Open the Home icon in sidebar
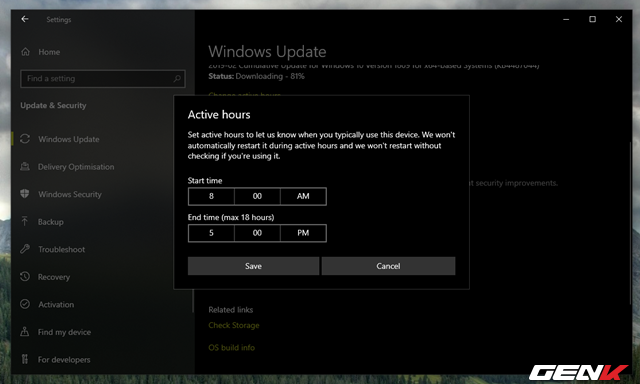 click(x=25, y=52)
